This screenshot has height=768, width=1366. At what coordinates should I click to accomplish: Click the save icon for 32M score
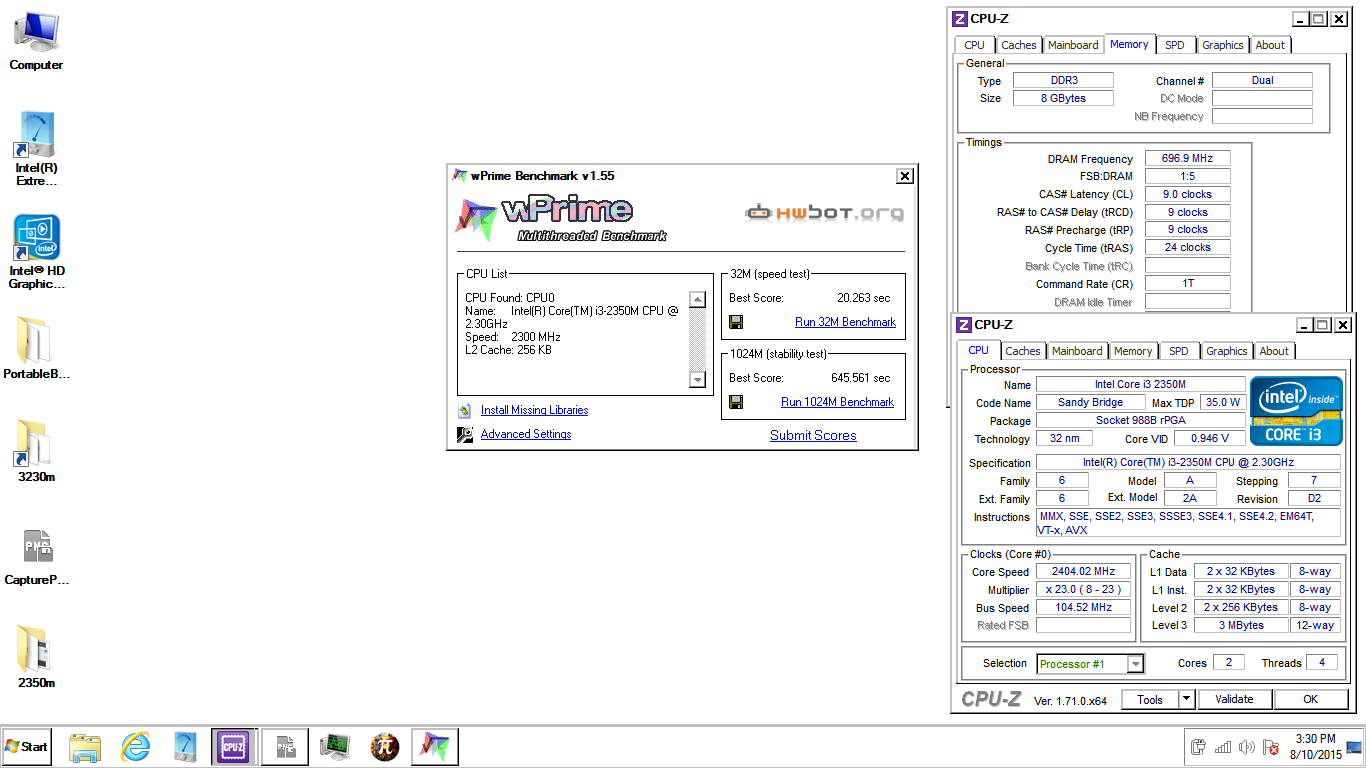(736, 322)
